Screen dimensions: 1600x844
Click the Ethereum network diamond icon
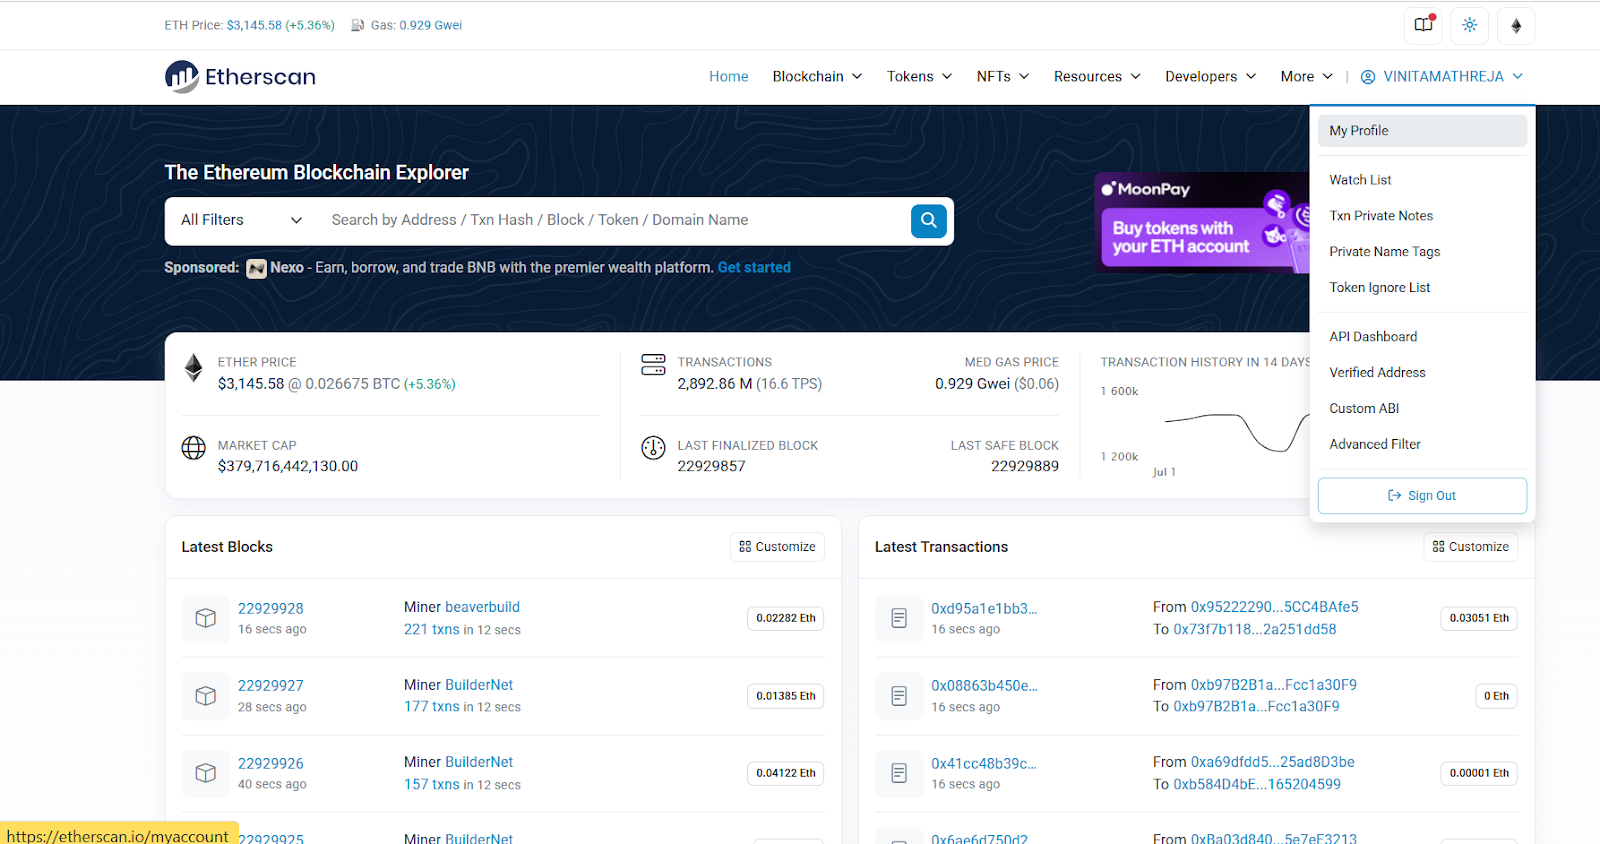pos(1515,25)
